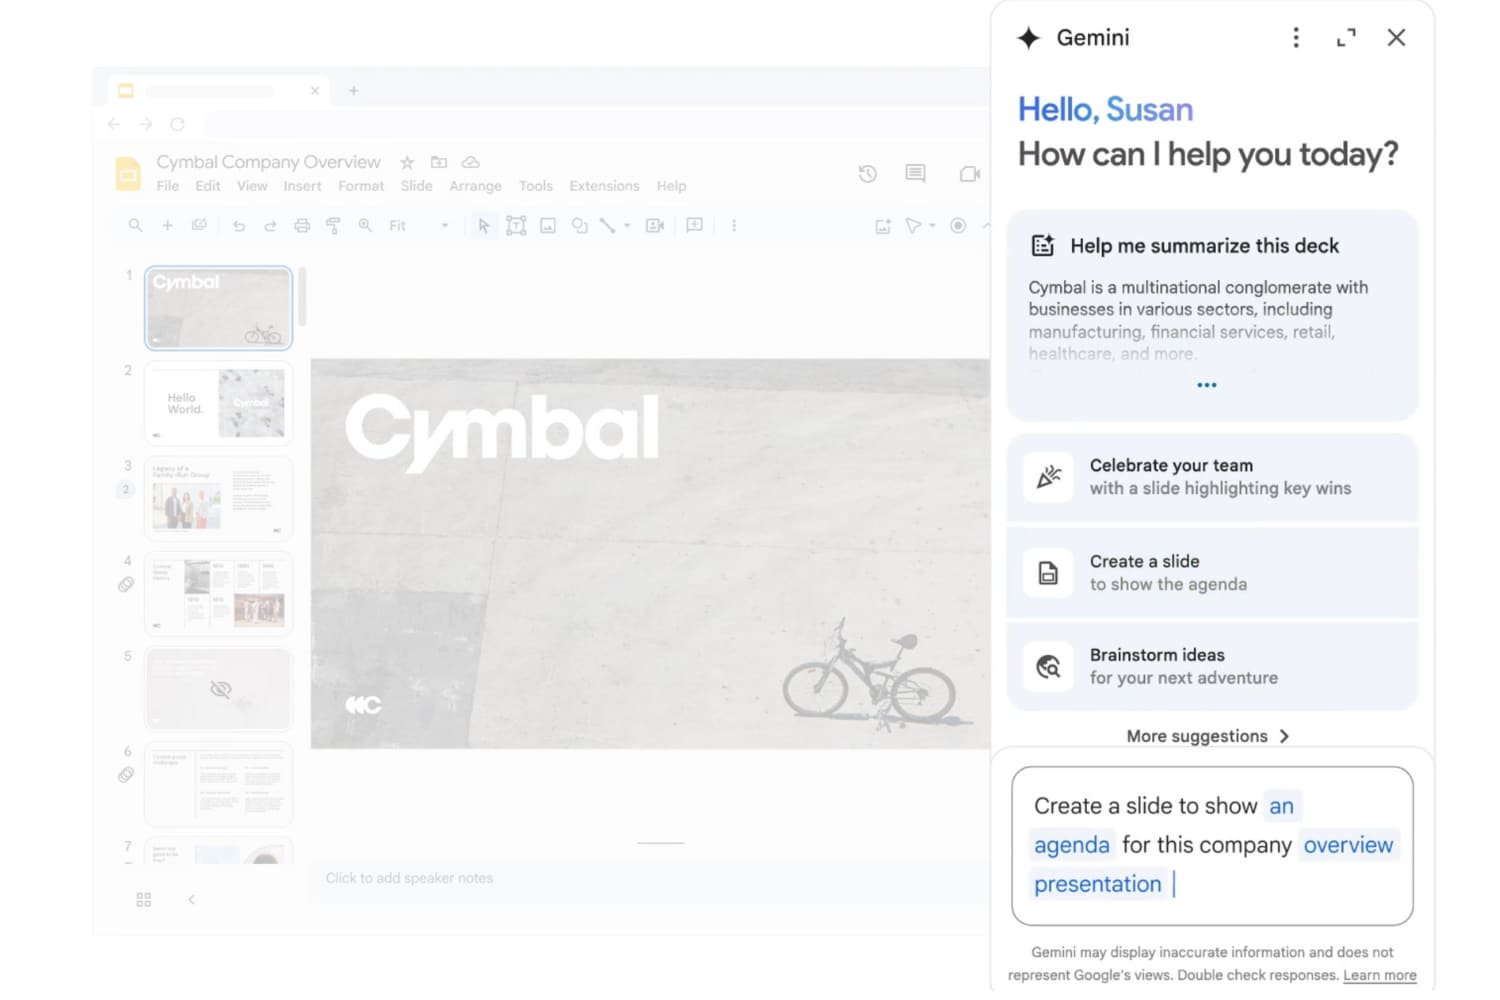Choose Celebrate your team suggestion
Screen dimensions: 1500x1000
tap(1212, 477)
